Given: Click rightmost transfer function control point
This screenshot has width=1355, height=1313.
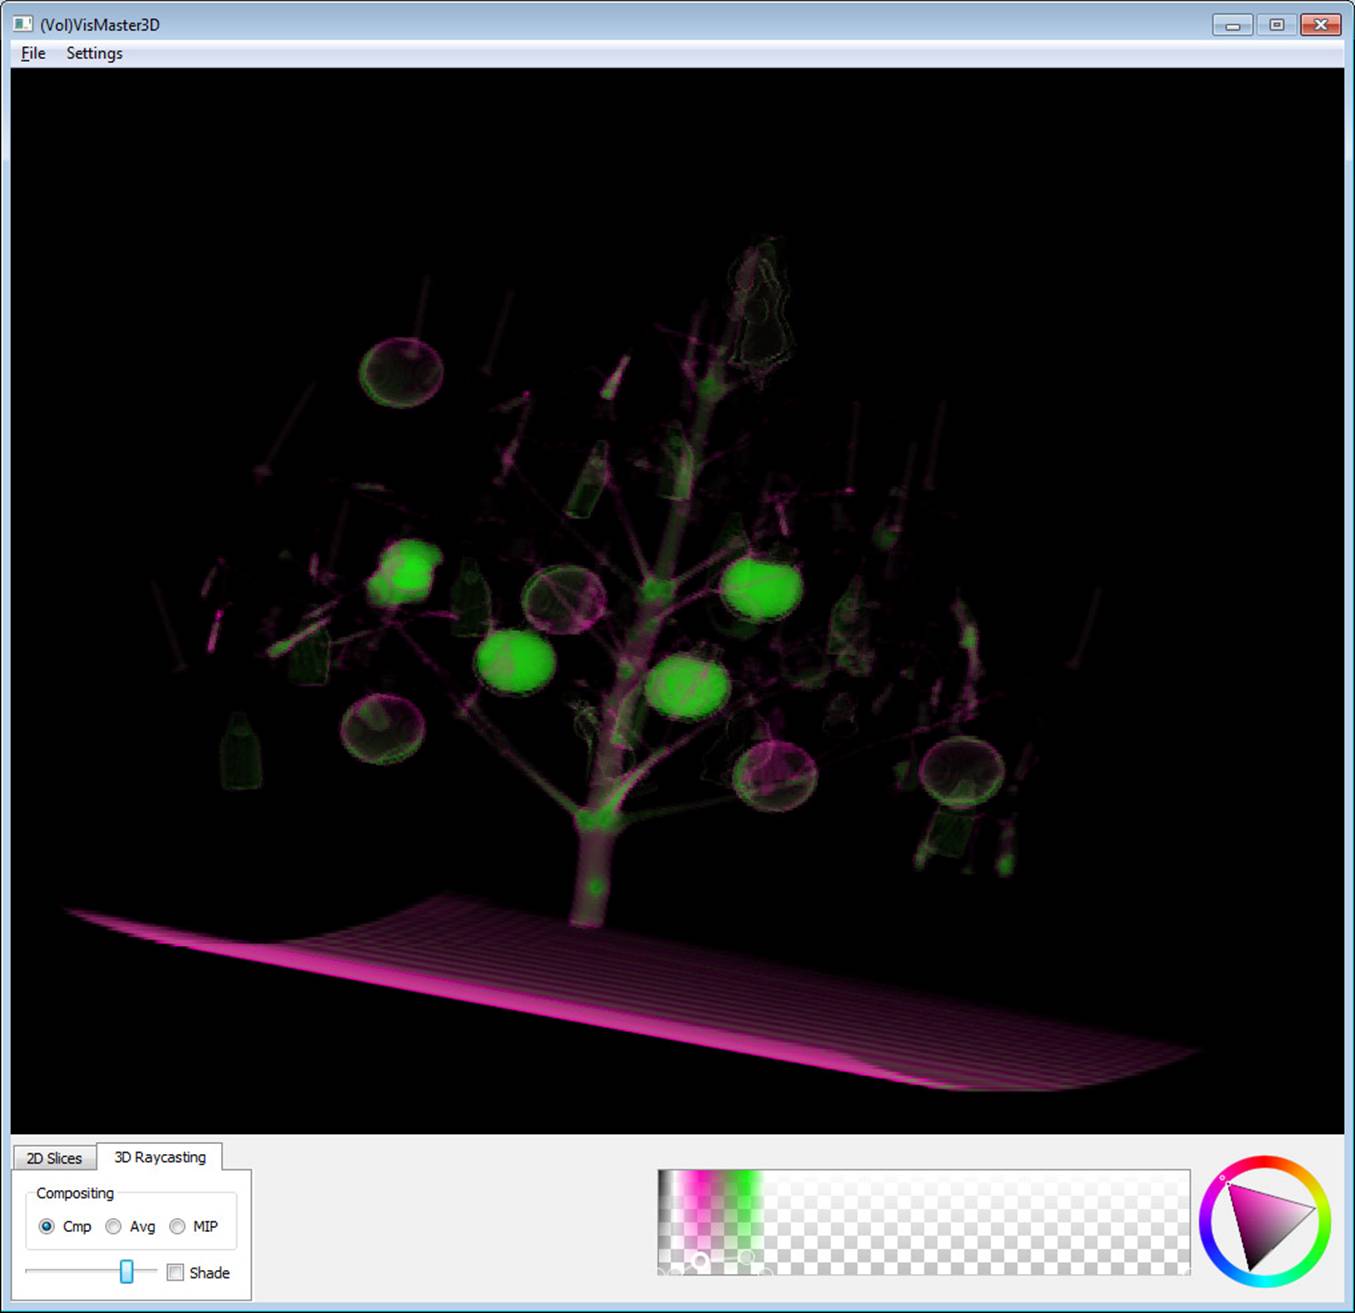Looking at the screenshot, I should point(1187,1272).
